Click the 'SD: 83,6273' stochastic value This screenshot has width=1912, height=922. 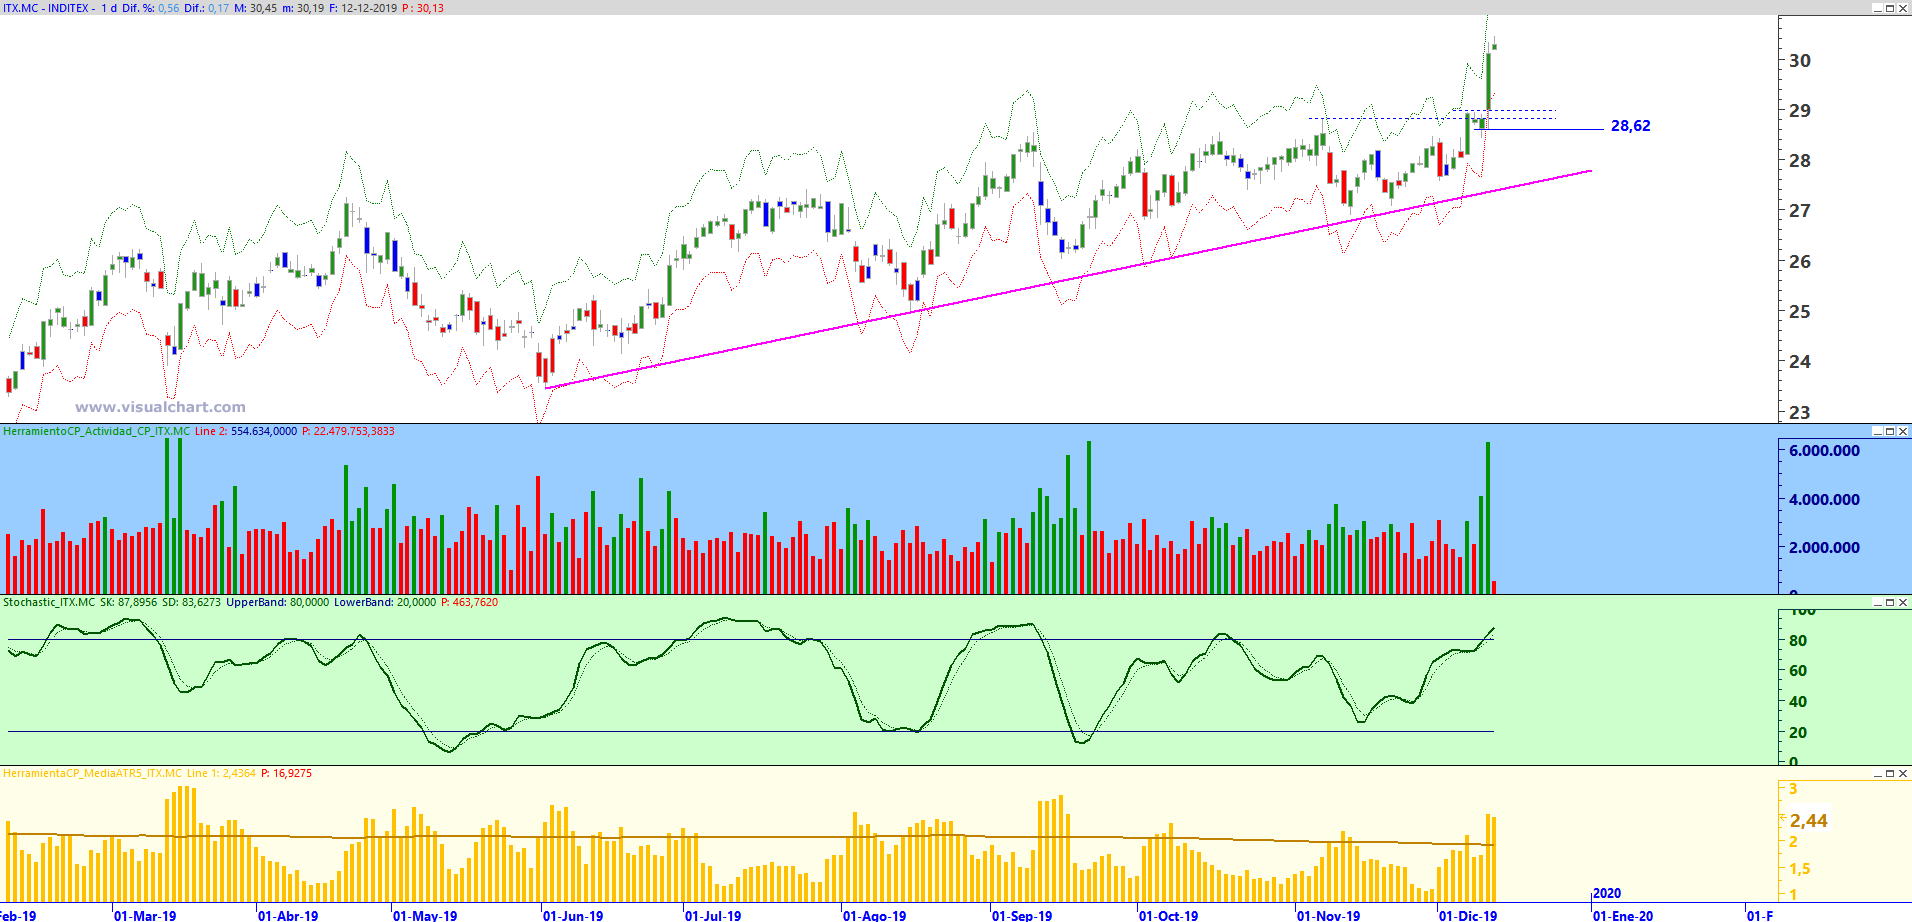pos(191,602)
